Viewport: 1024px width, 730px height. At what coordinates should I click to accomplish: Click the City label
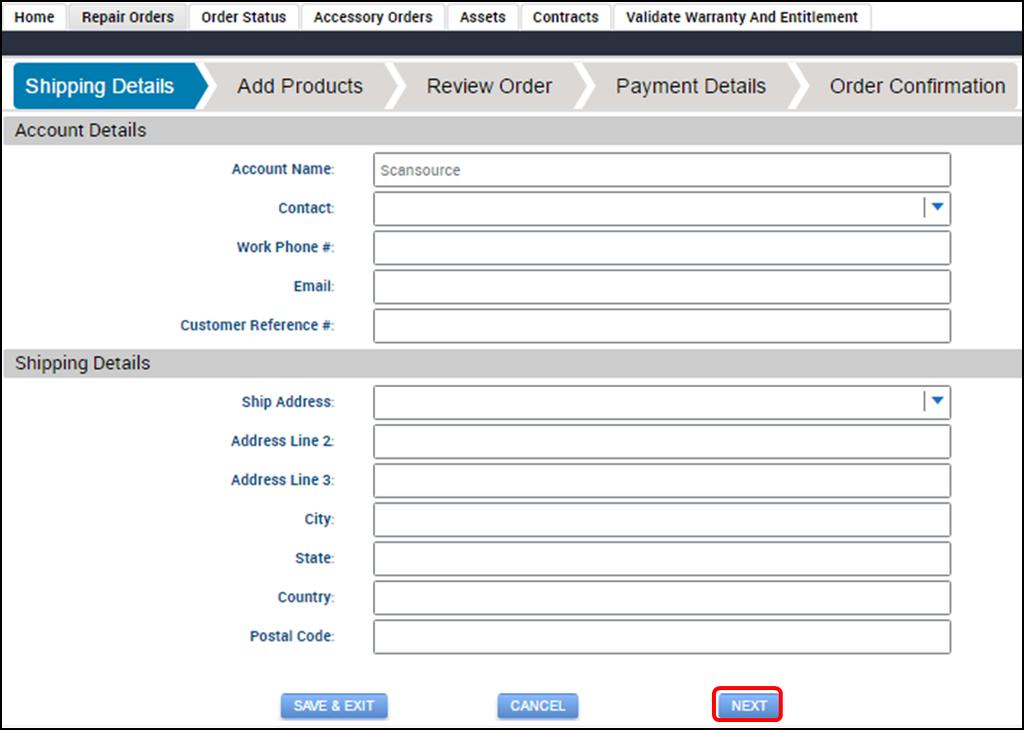[x=319, y=519]
